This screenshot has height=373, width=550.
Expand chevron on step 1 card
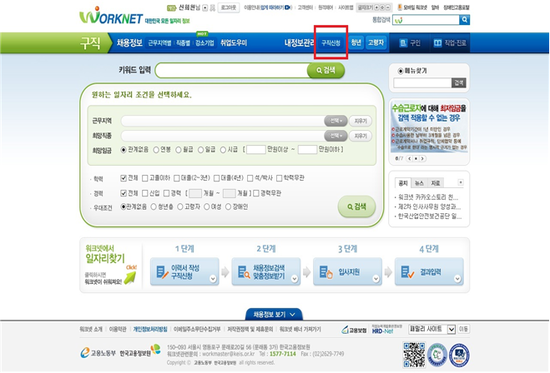(x=213, y=279)
